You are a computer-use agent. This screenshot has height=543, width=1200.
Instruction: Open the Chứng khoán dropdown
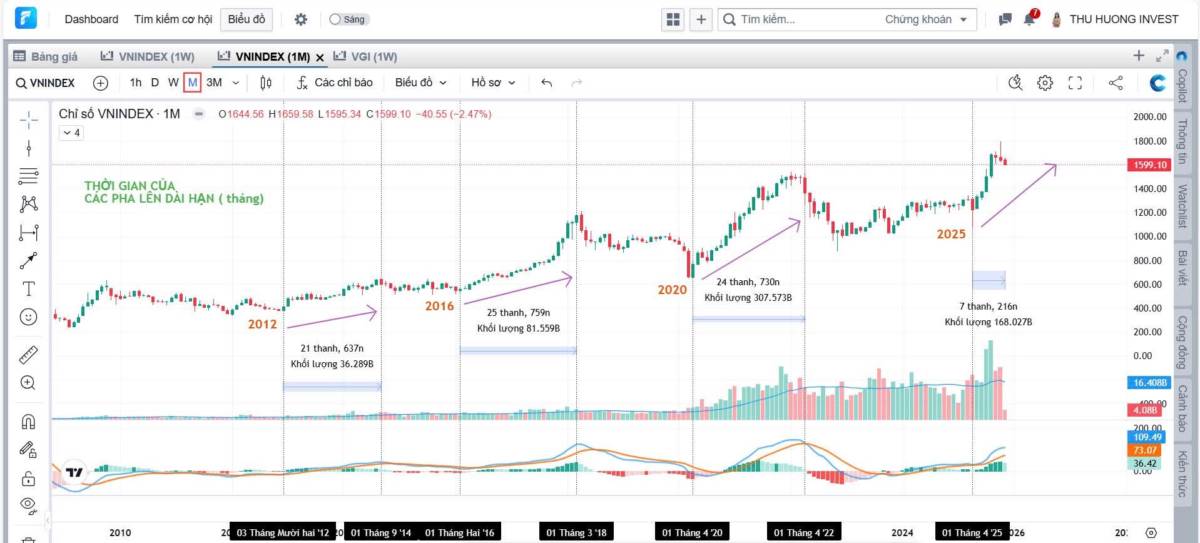pyautogui.click(x=930, y=19)
